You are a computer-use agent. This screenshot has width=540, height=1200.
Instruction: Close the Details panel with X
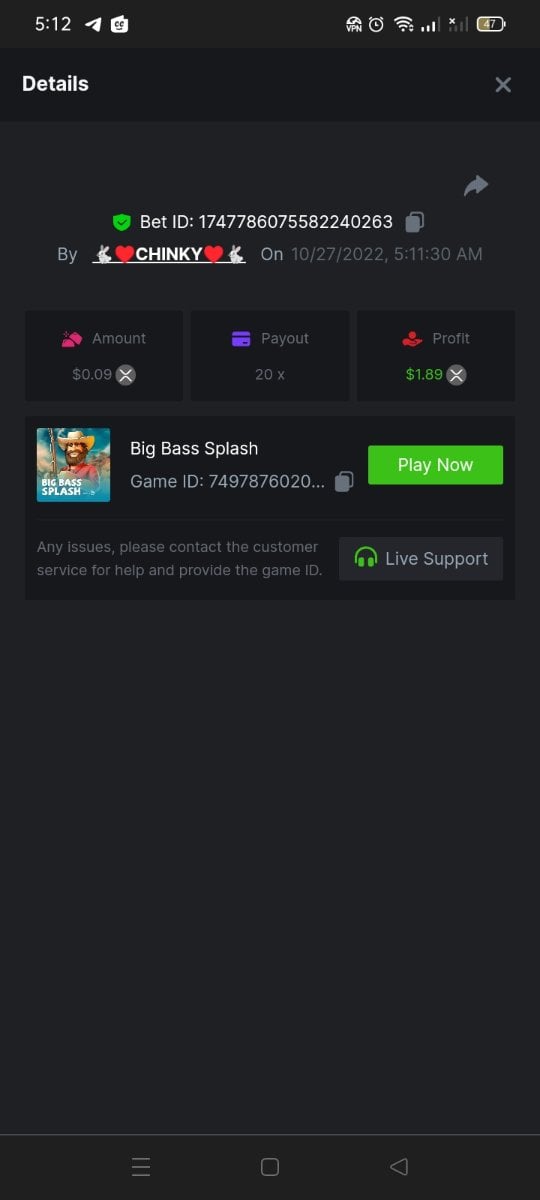point(503,85)
